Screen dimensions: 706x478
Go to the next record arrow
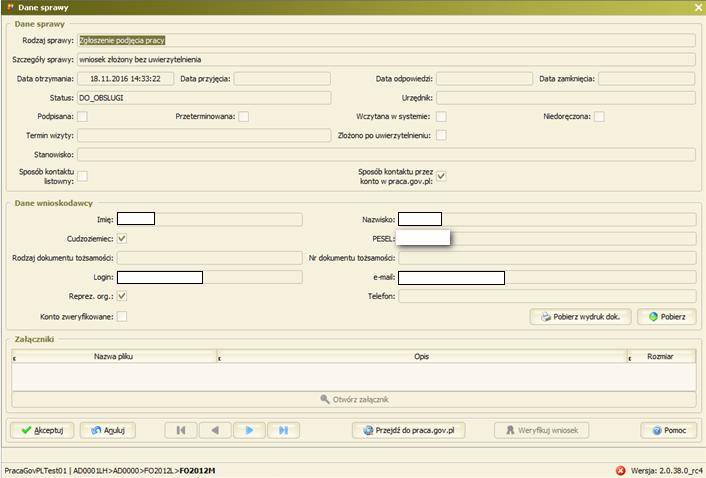(x=249, y=430)
